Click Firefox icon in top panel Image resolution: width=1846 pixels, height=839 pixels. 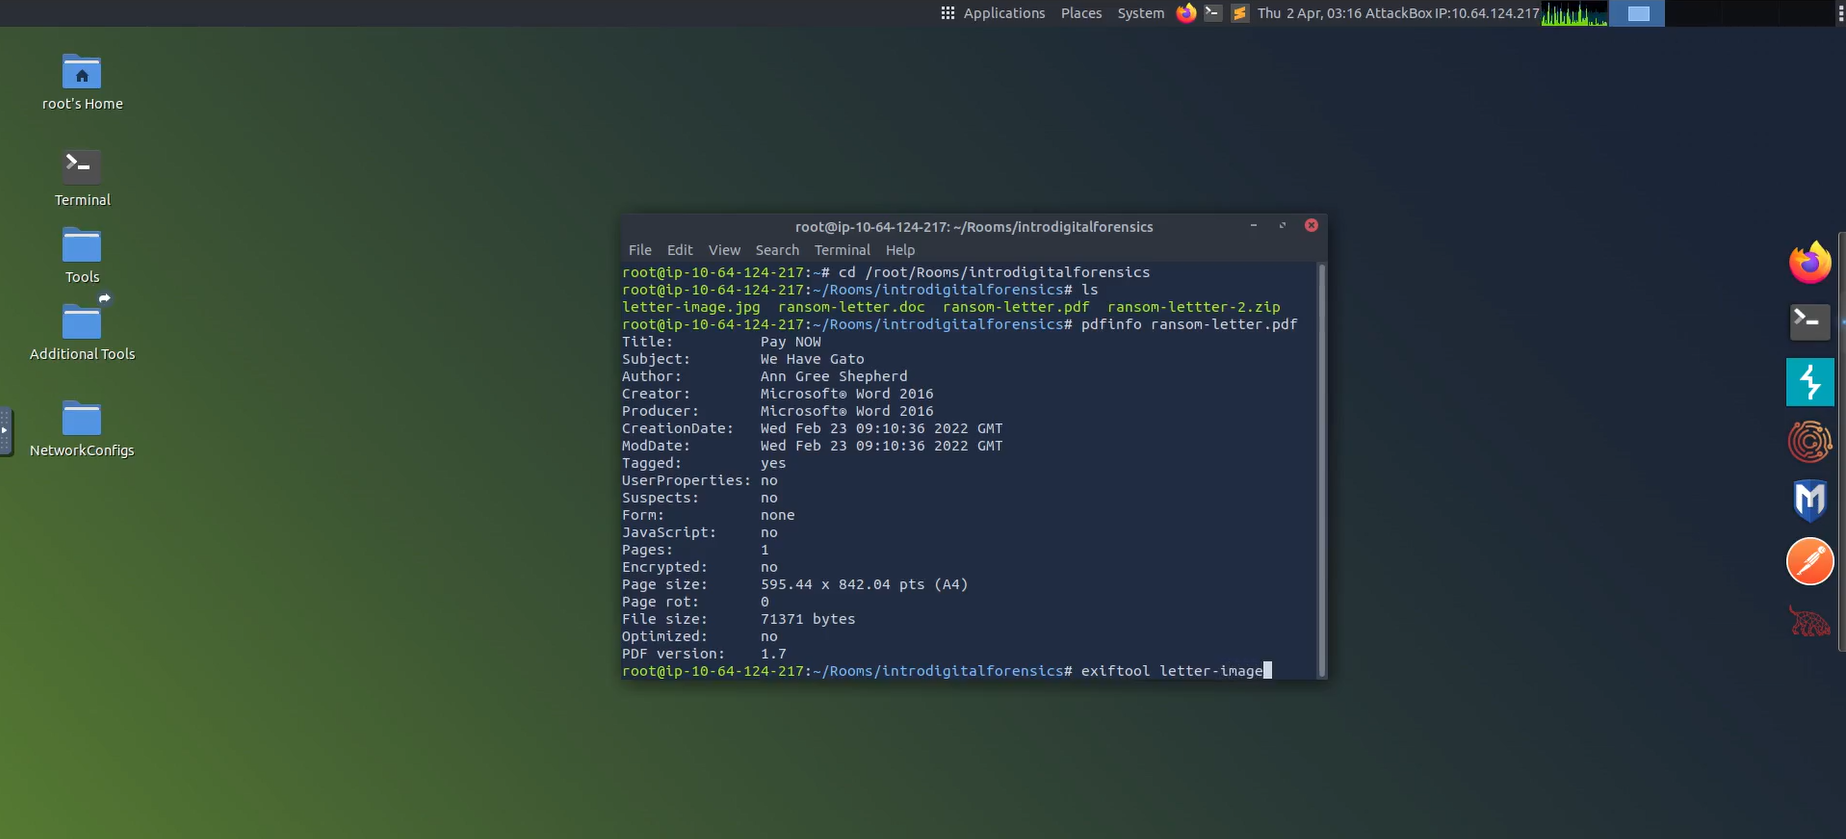1186,13
